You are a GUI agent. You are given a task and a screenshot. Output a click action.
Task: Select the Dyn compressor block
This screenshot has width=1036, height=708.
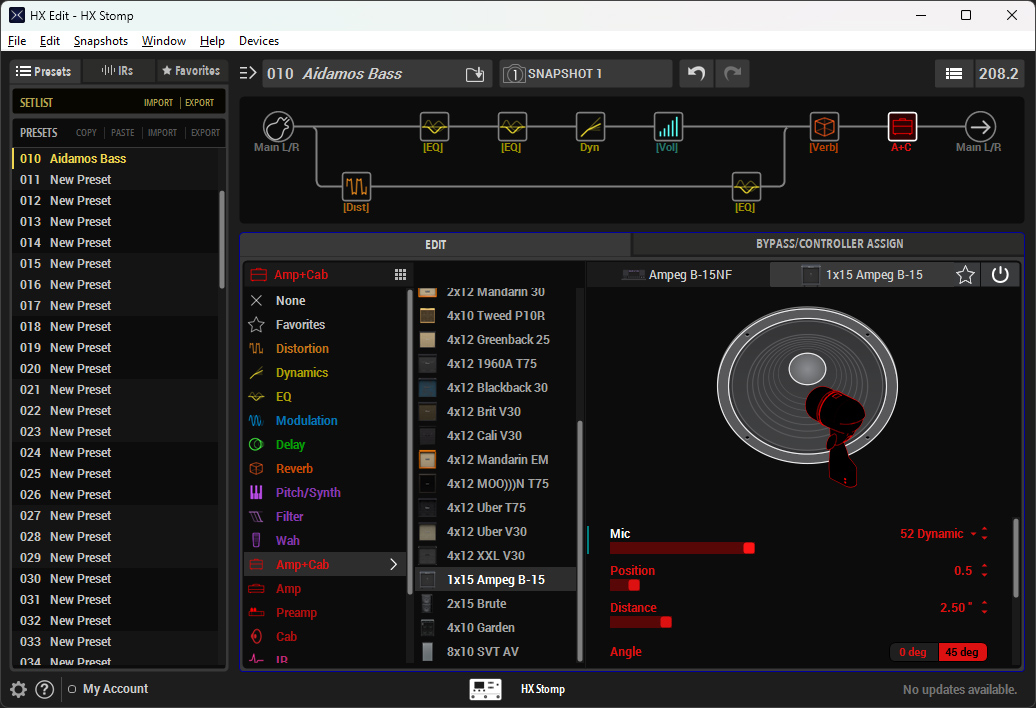click(590, 127)
